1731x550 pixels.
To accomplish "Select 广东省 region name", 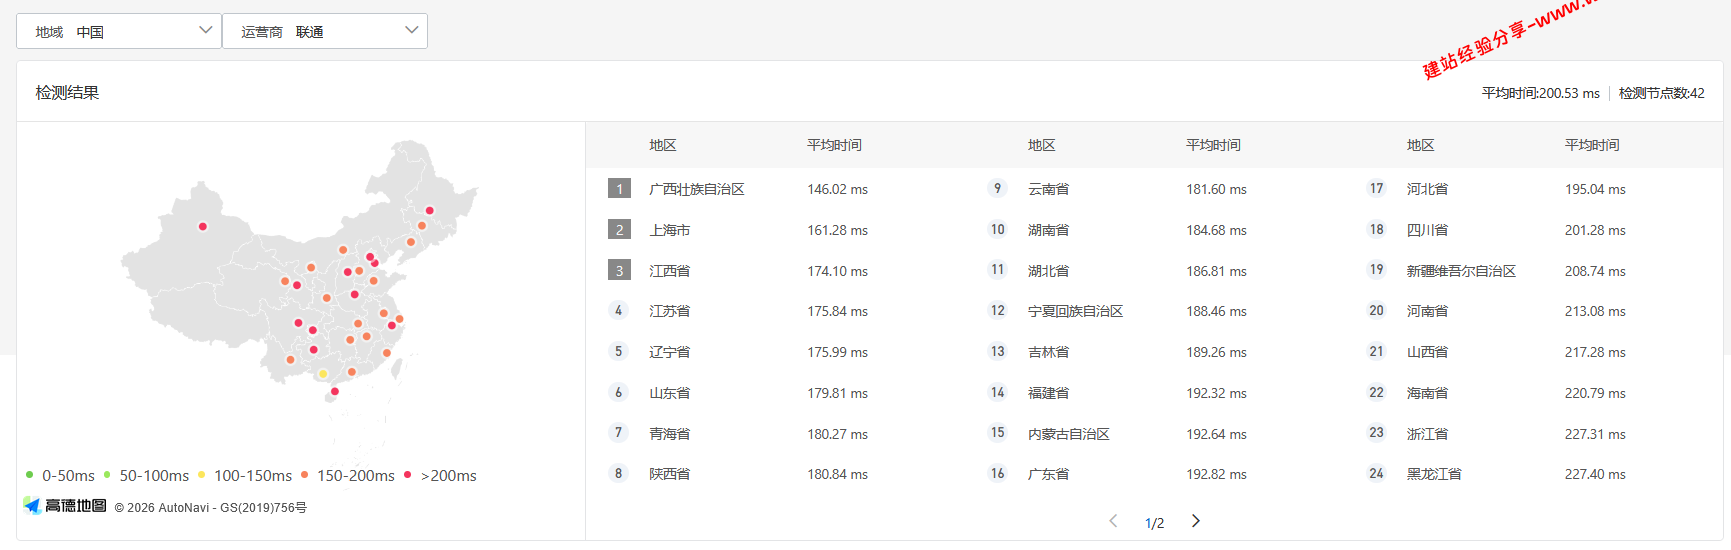I will pos(1048,474).
